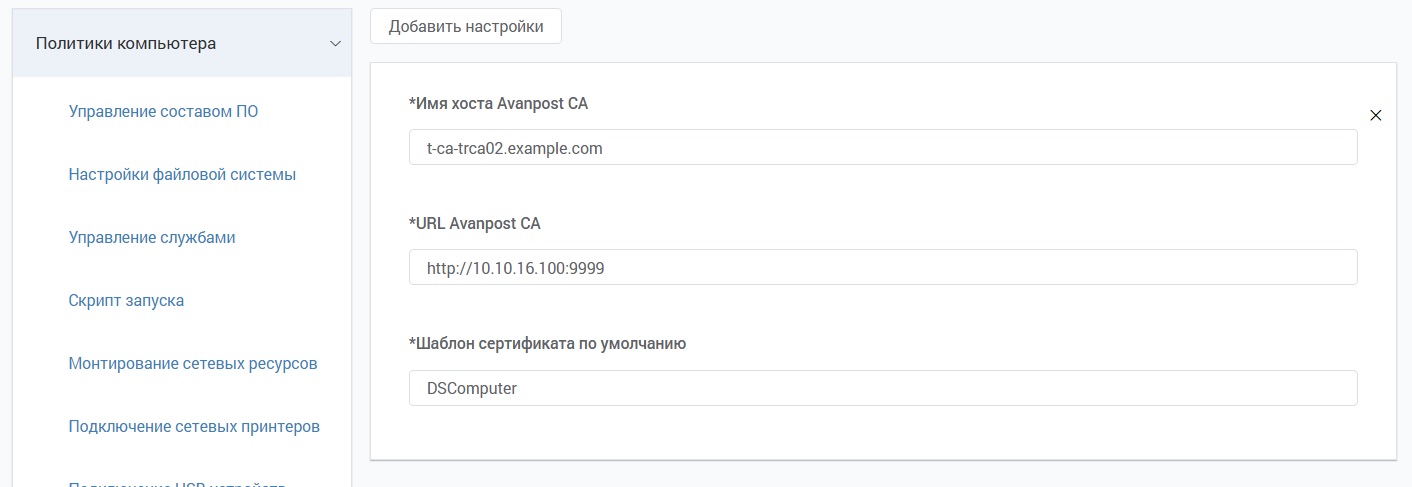The width and height of the screenshot is (1412, 487).
Task: Open Управление составом ПО policy
Action: point(163,112)
